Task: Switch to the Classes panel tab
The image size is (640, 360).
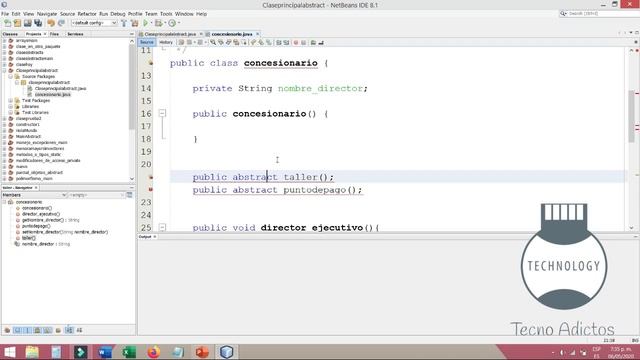Action: point(10,34)
